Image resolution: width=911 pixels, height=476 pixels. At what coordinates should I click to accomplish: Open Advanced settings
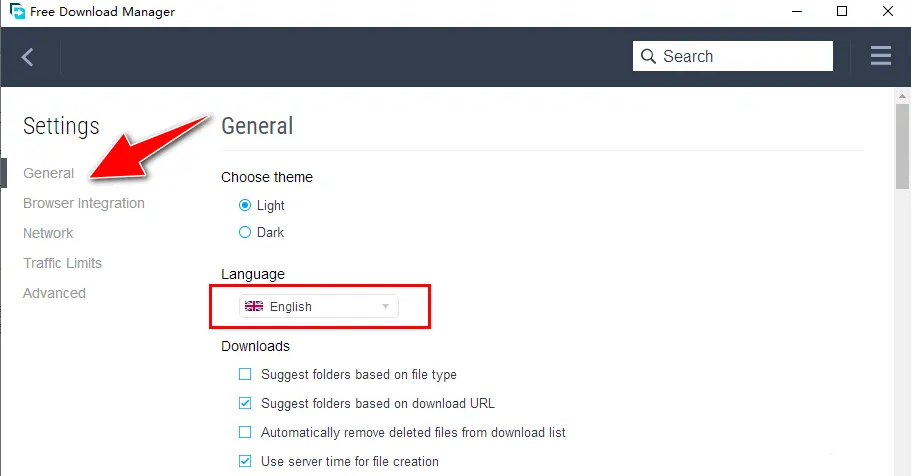54,293
